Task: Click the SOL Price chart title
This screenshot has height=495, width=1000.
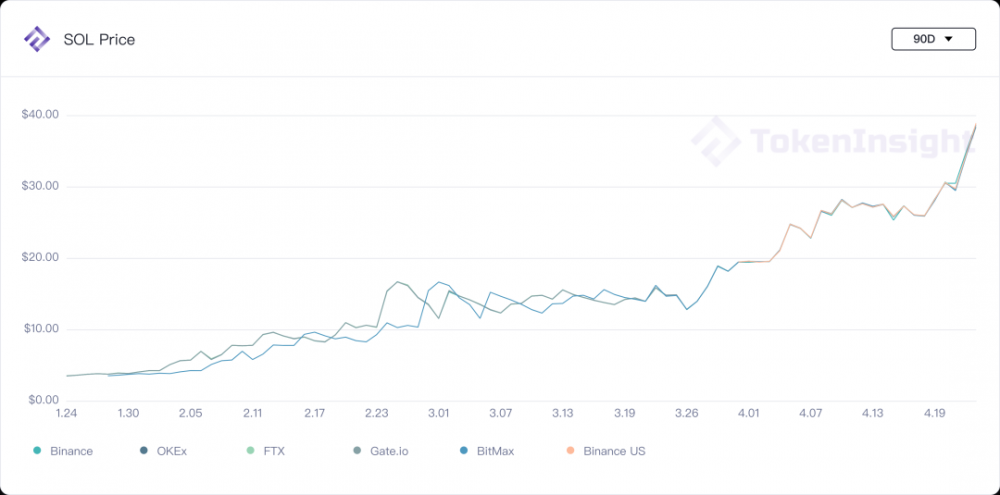Action: click(x=99, y=40)
